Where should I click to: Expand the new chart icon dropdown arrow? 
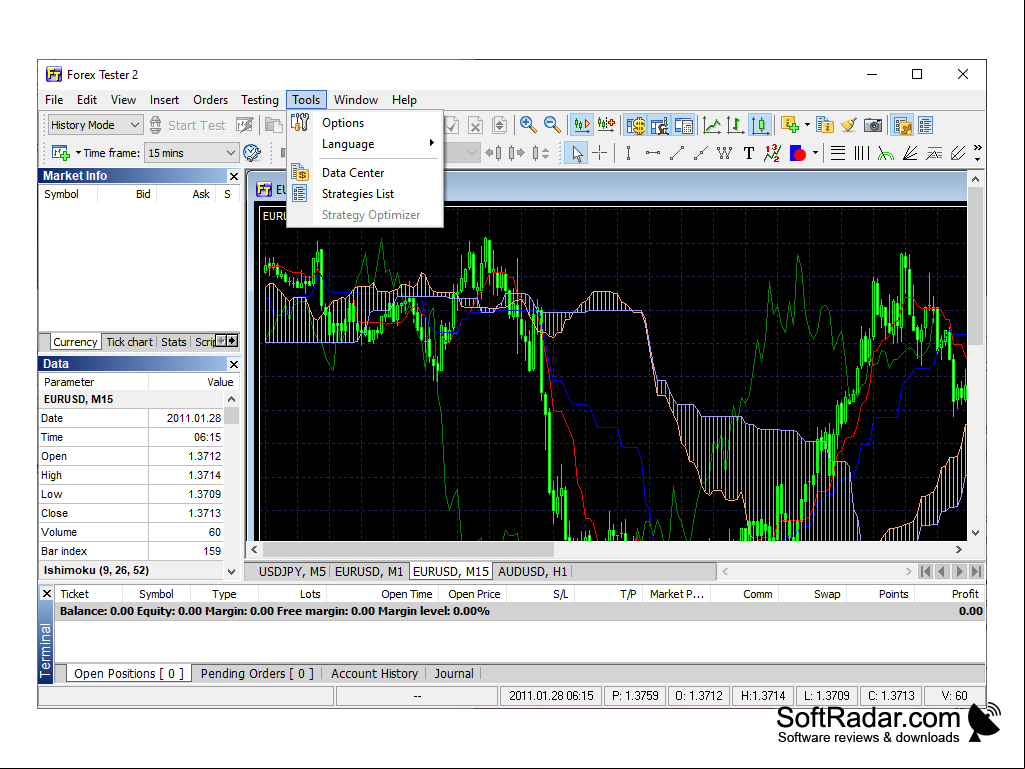coord(78,153)
